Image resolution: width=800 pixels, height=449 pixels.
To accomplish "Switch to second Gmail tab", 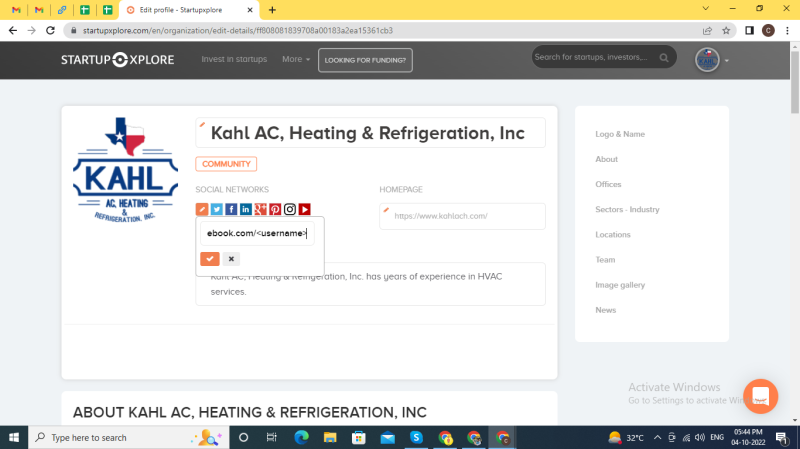I will coord(39,10).
